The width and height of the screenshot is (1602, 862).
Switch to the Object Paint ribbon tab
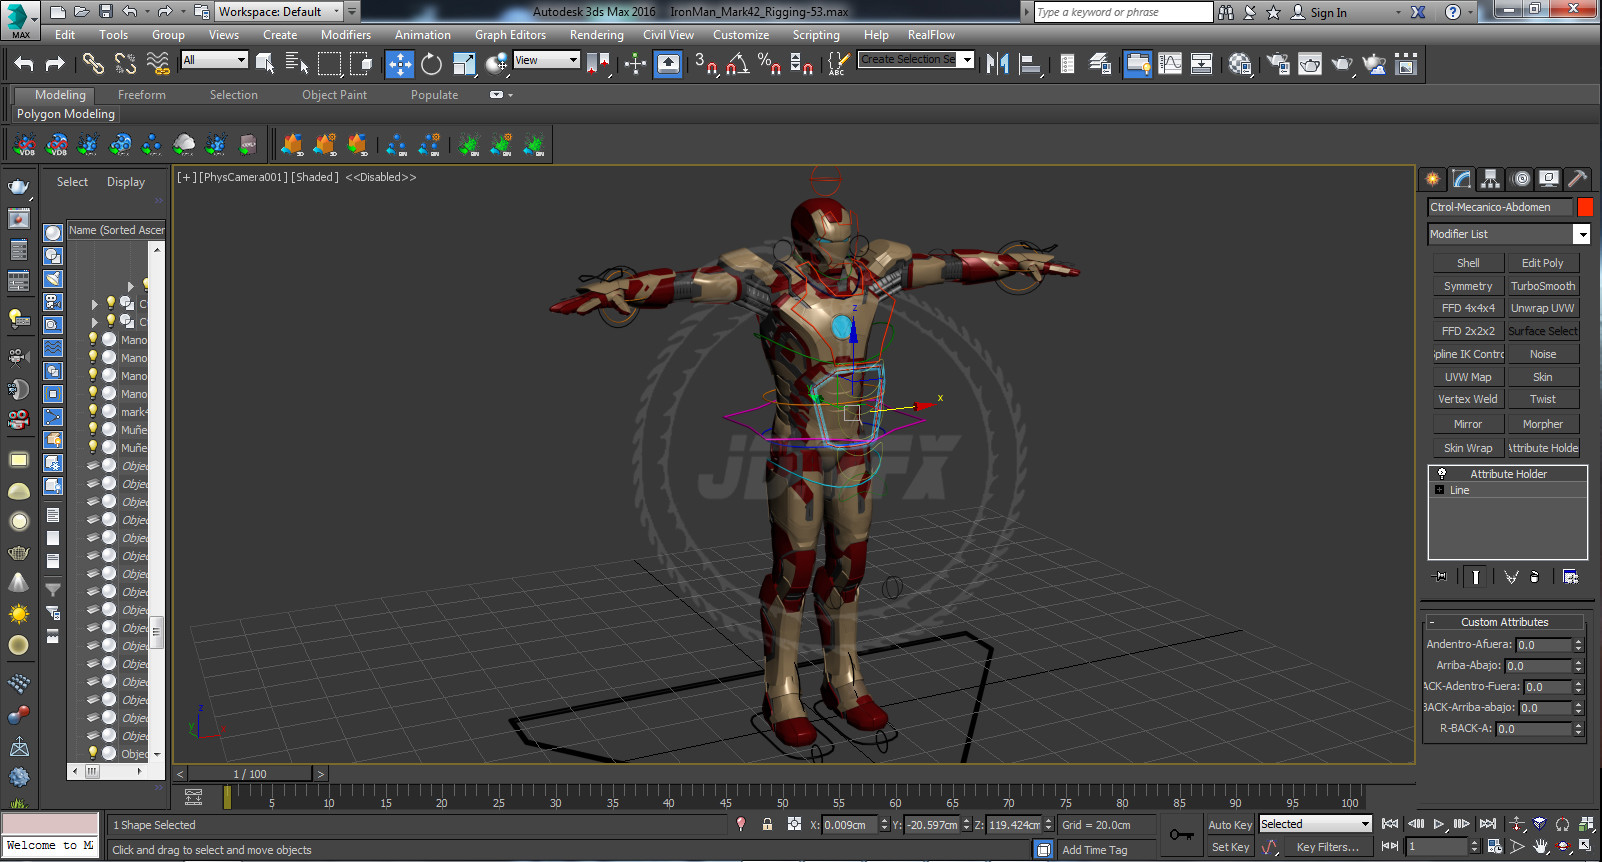335,95
